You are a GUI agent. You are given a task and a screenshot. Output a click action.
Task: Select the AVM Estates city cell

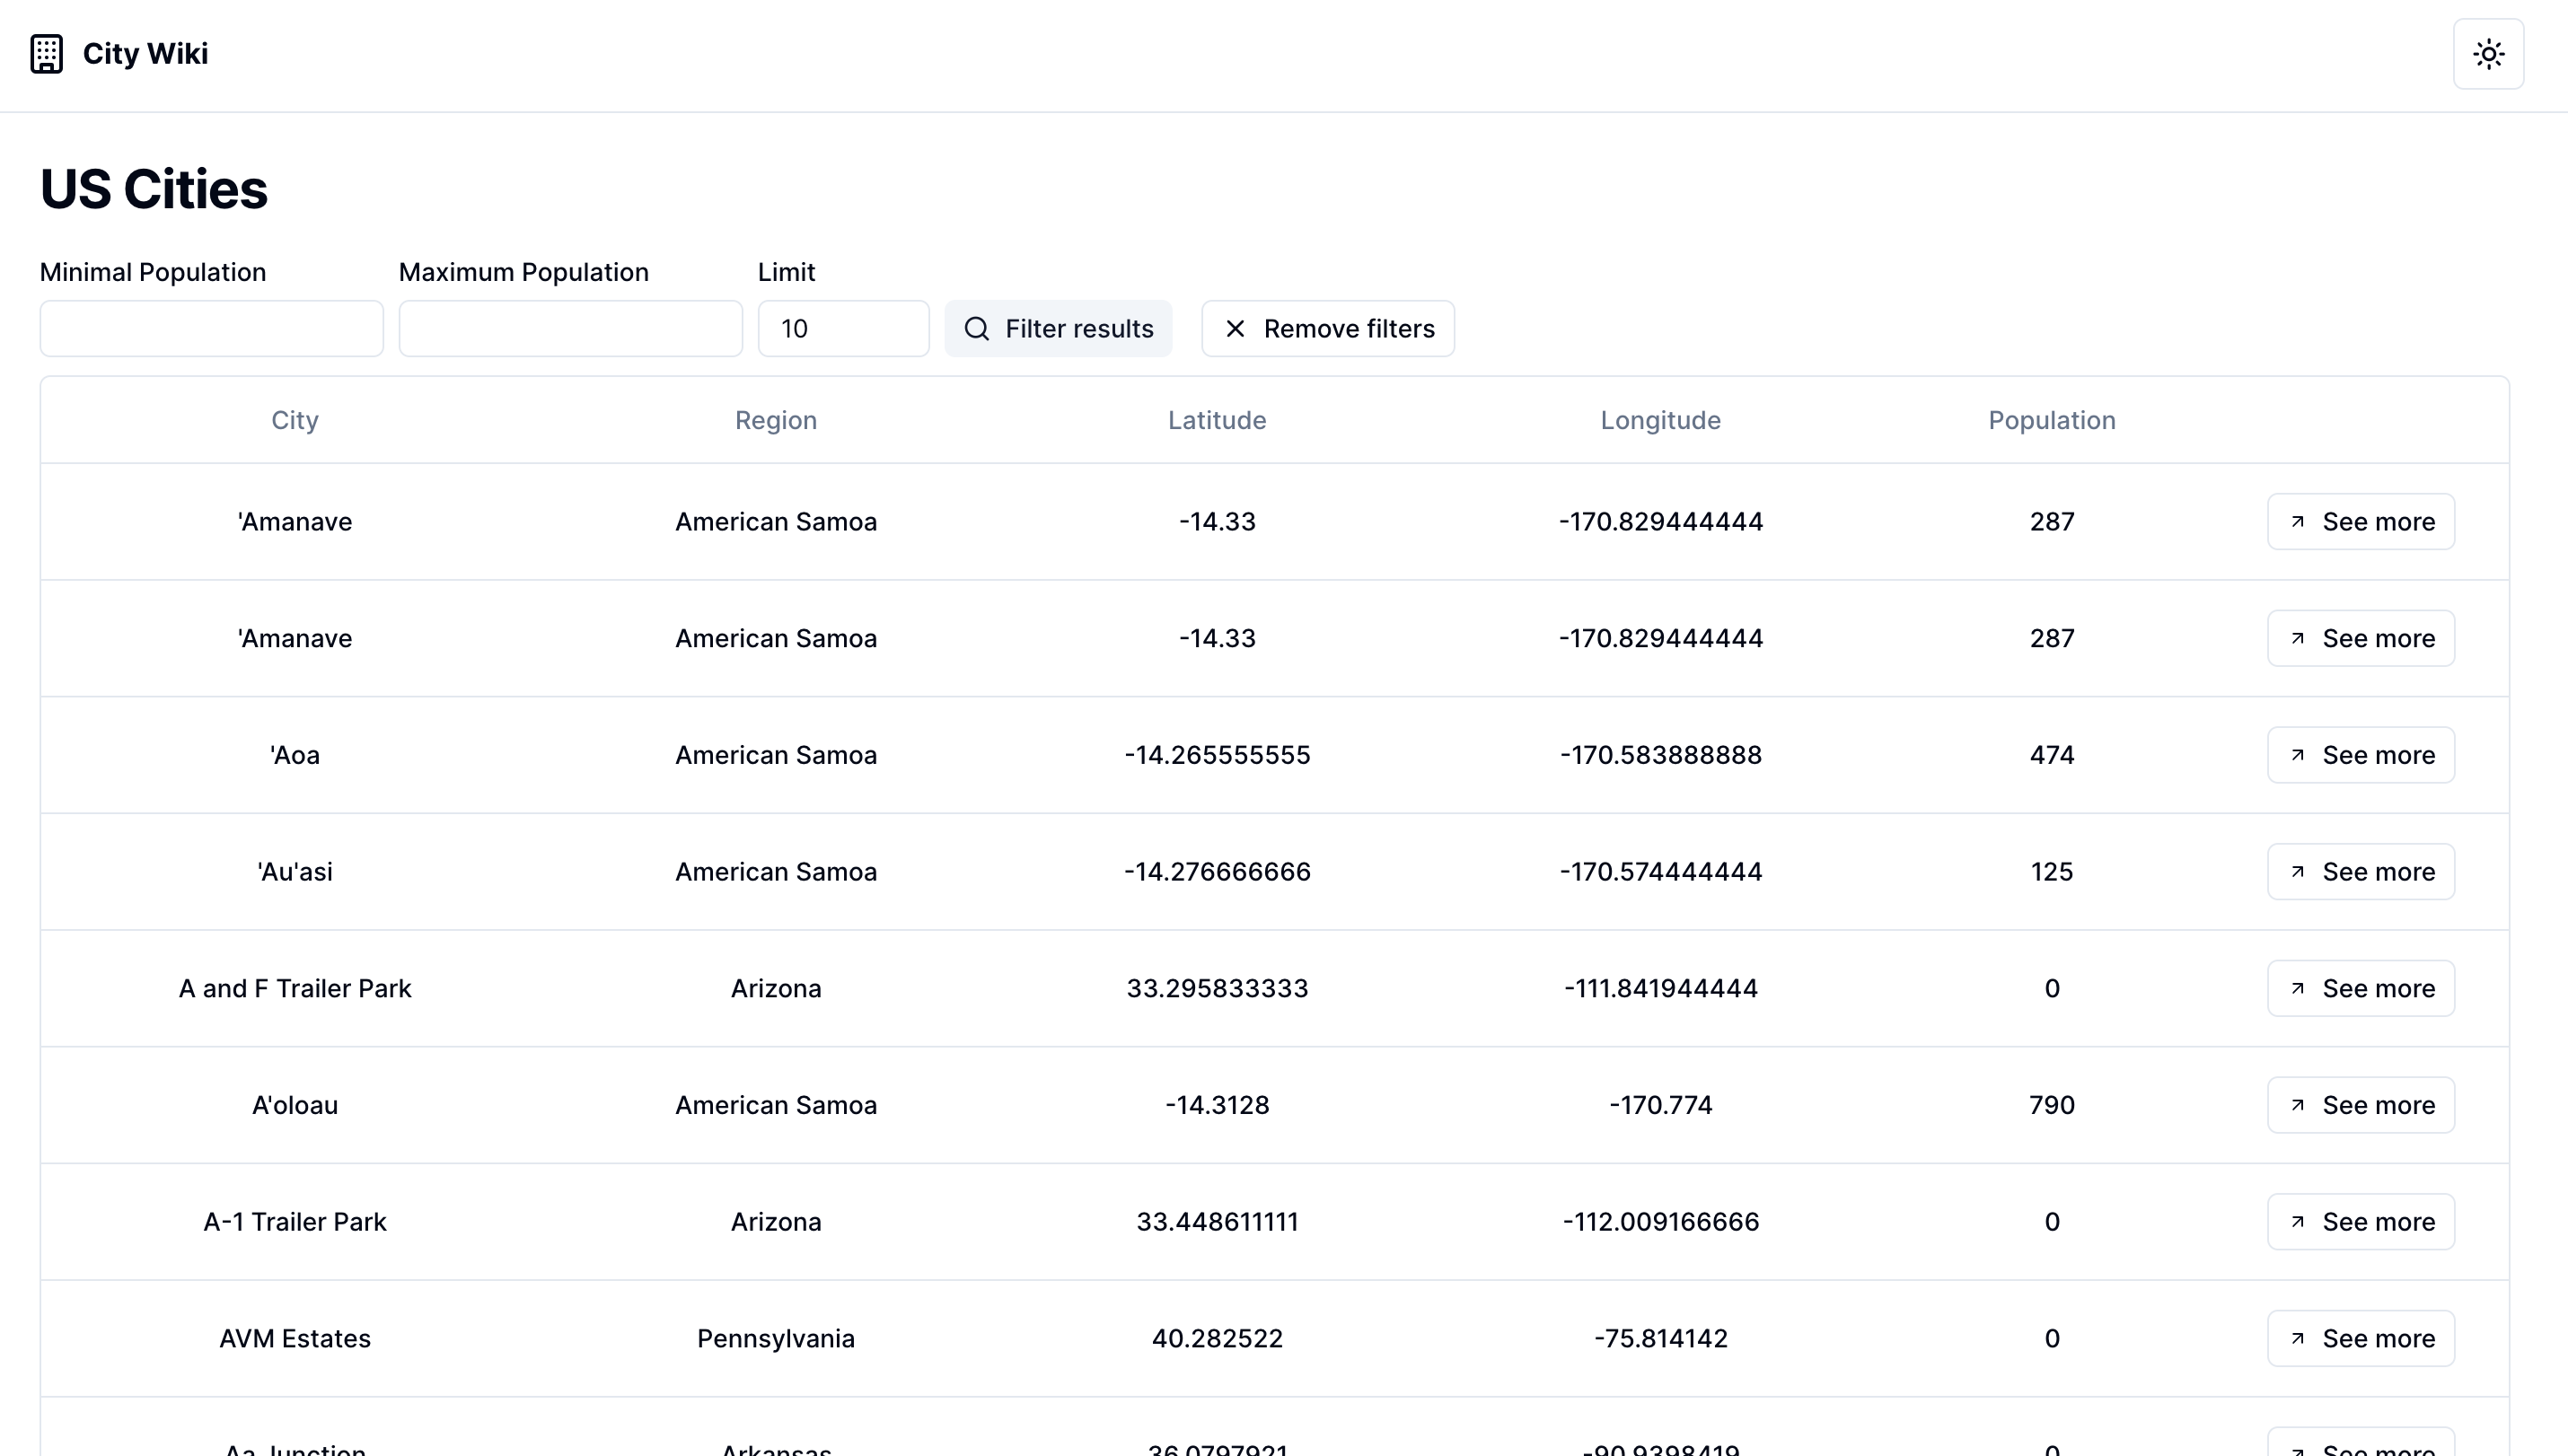(295, 1338)
